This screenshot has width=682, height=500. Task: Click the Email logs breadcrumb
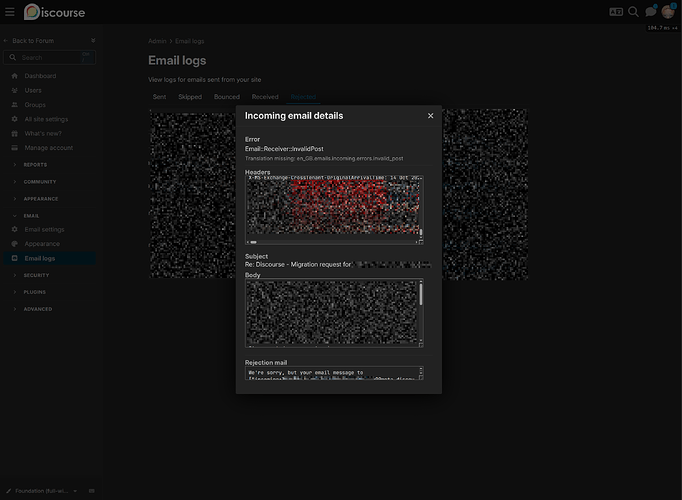[190, 41]
